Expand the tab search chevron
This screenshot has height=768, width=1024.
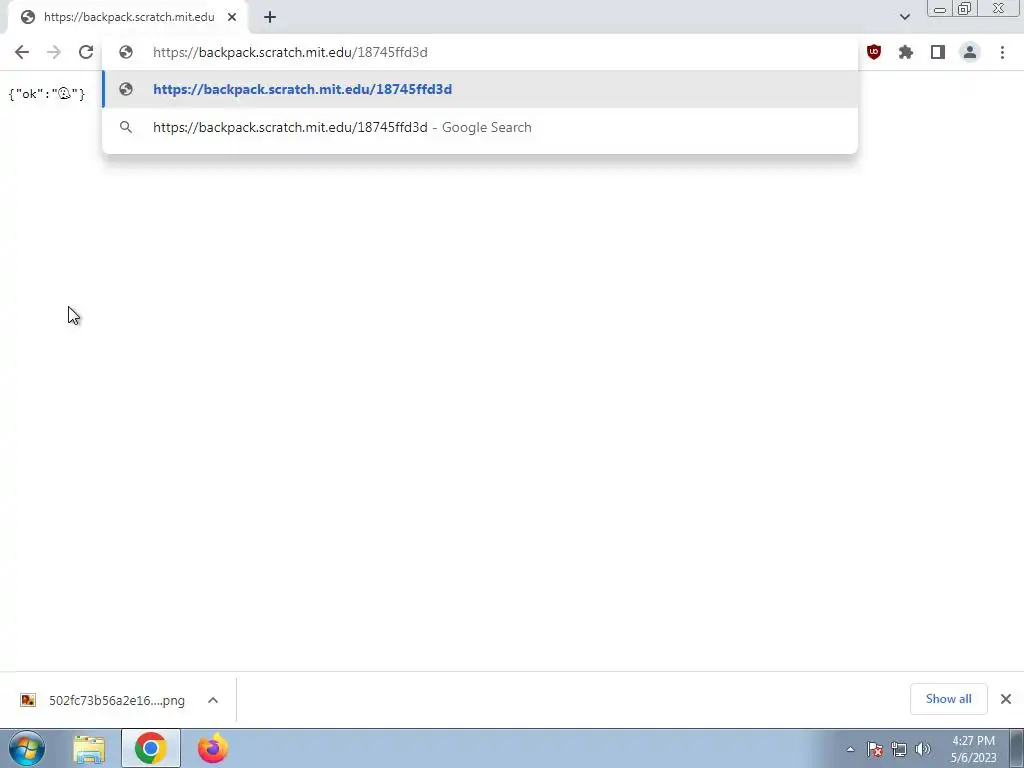pos(905,17)
